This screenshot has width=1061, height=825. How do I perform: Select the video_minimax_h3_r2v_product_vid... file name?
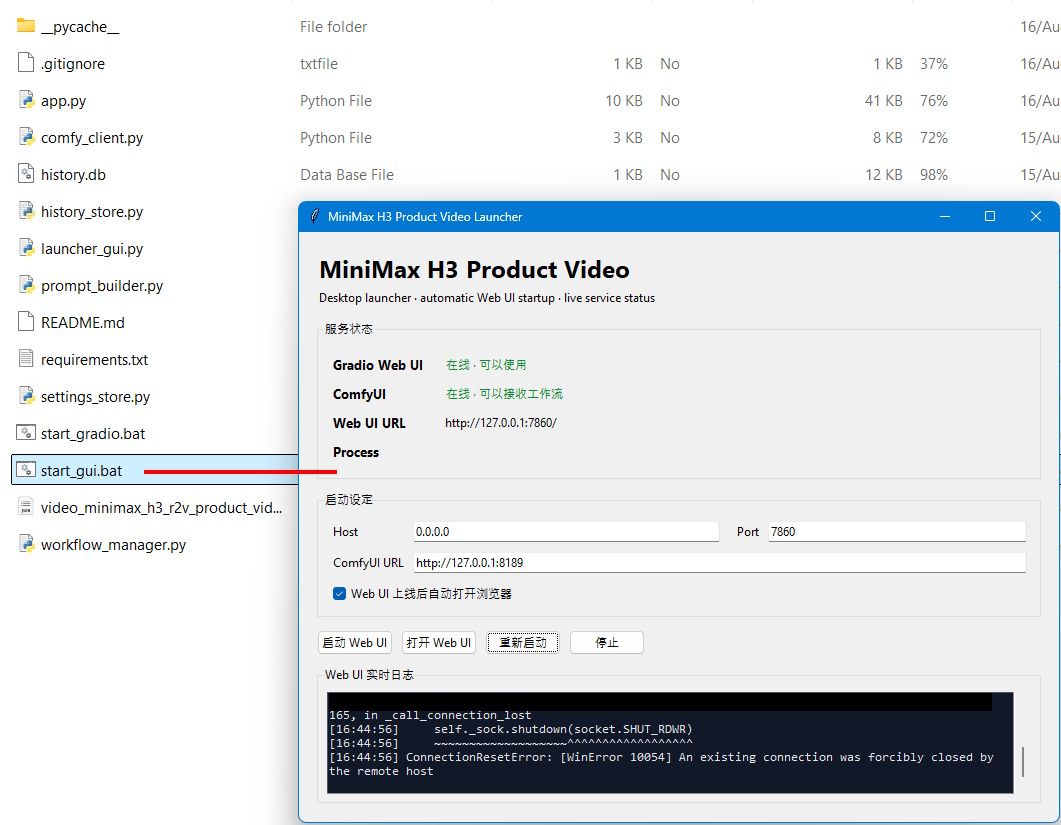tap(161, 508)
